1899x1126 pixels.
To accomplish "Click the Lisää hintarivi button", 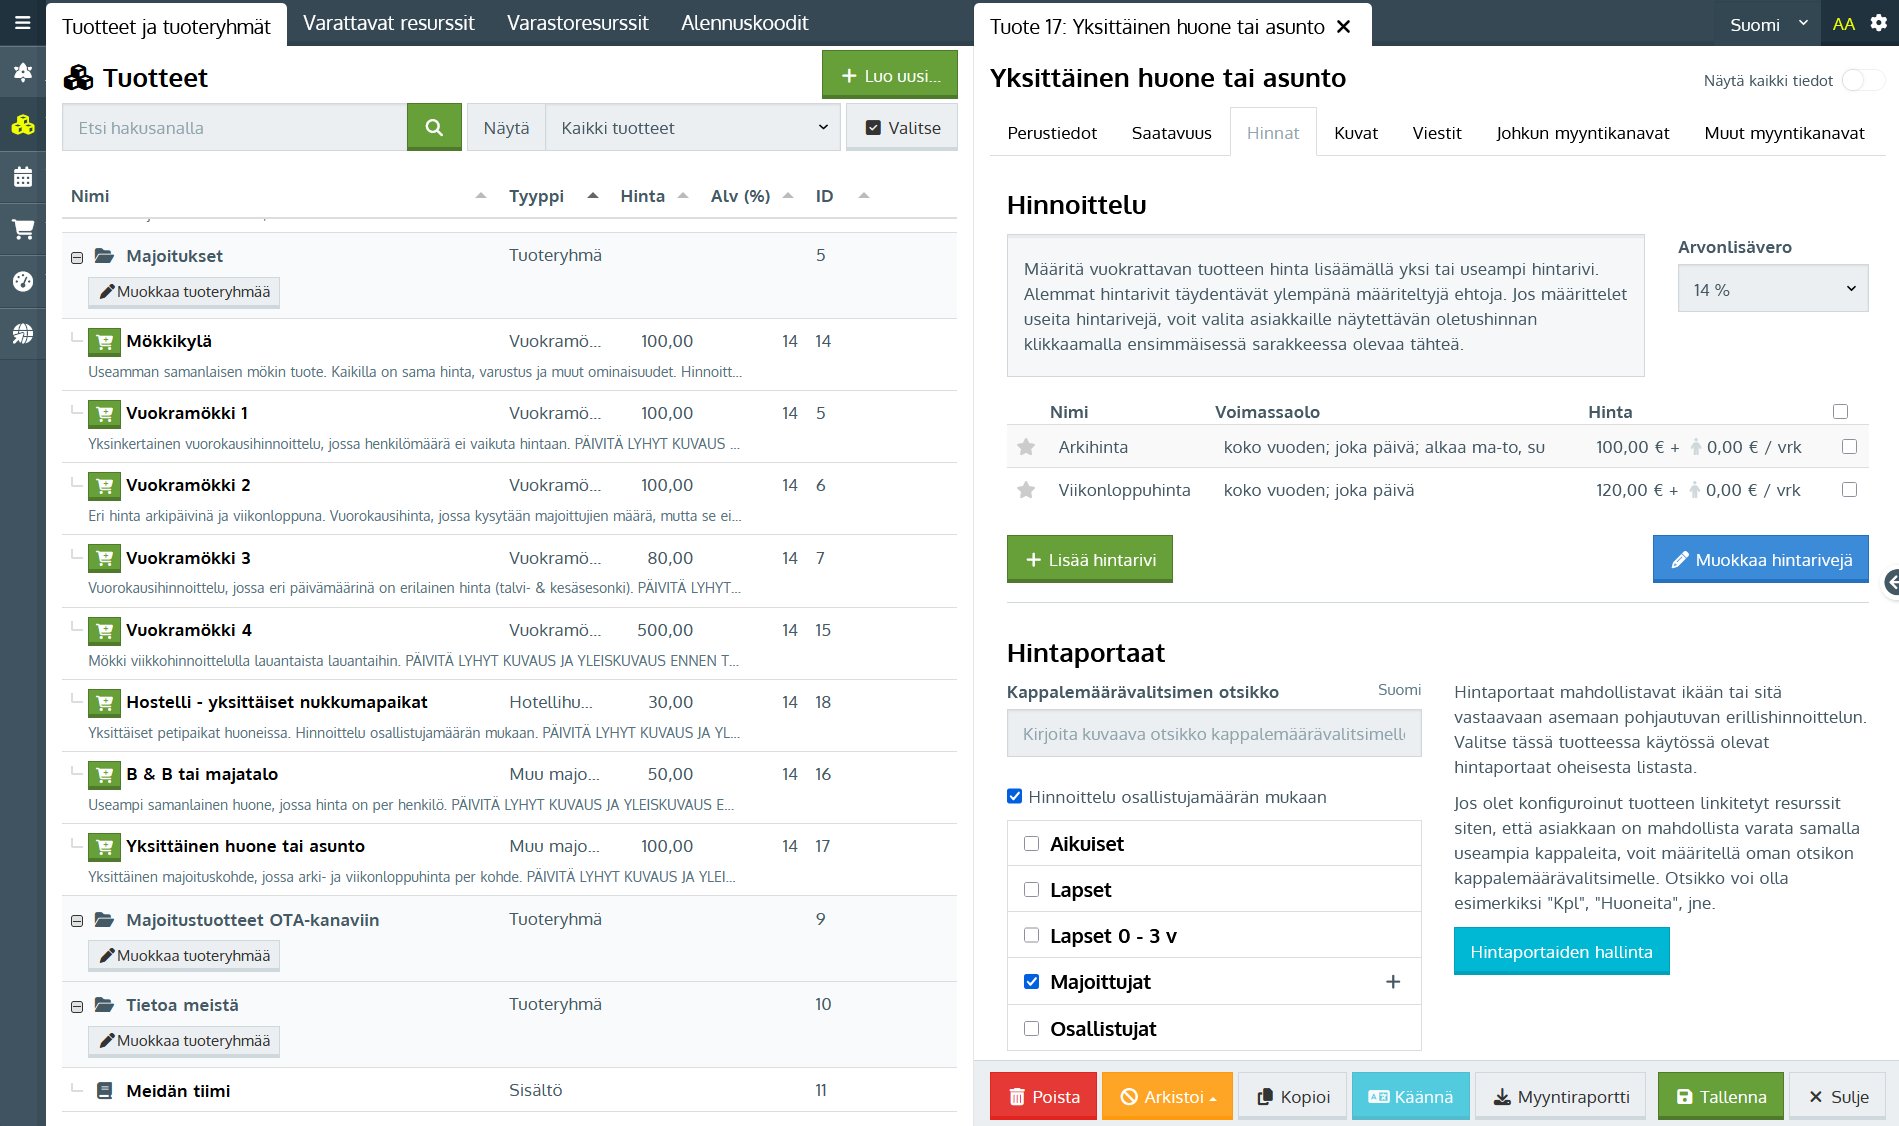I will 1089,560.
